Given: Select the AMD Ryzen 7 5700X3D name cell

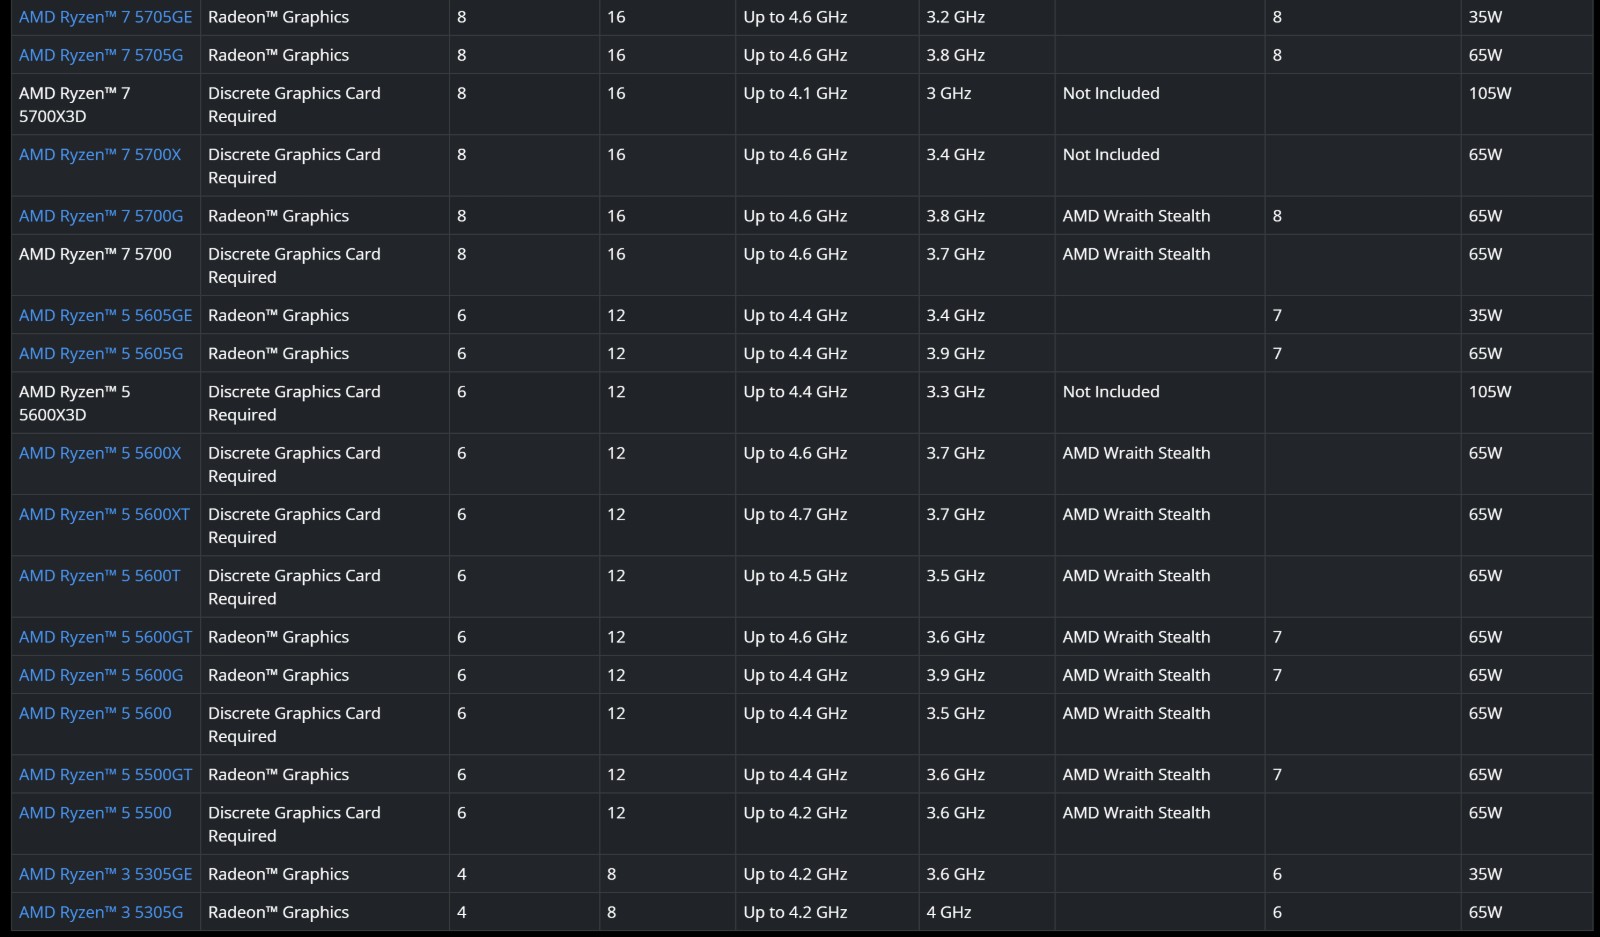Looking at the screenshot, I should (x=106, y=104).
